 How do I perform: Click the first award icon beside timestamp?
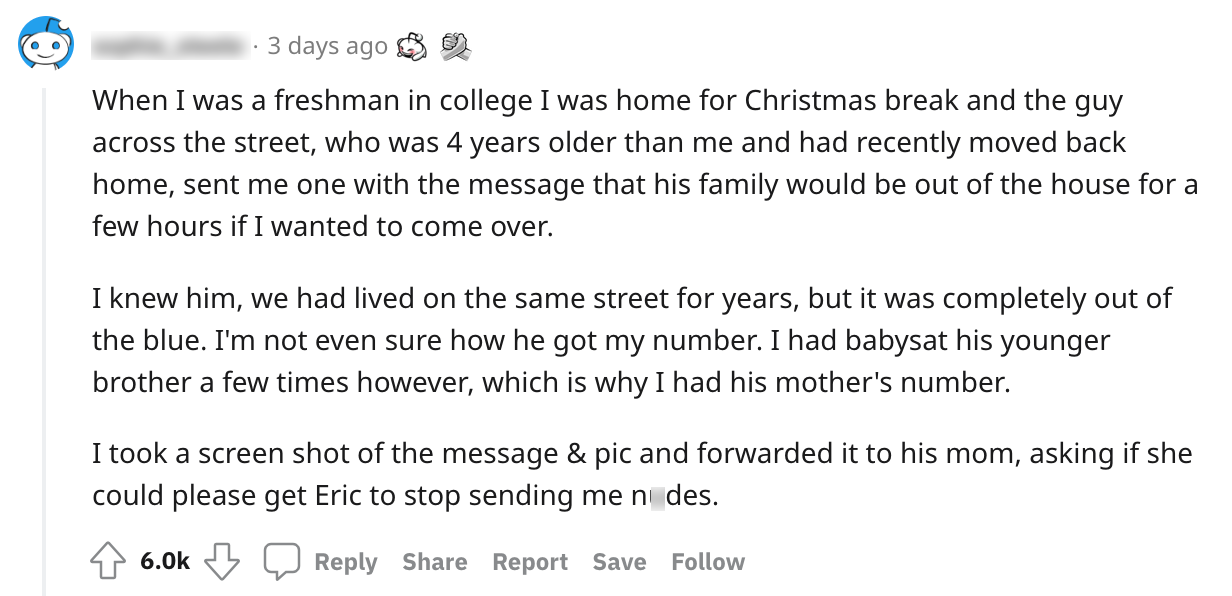[411, 46]
